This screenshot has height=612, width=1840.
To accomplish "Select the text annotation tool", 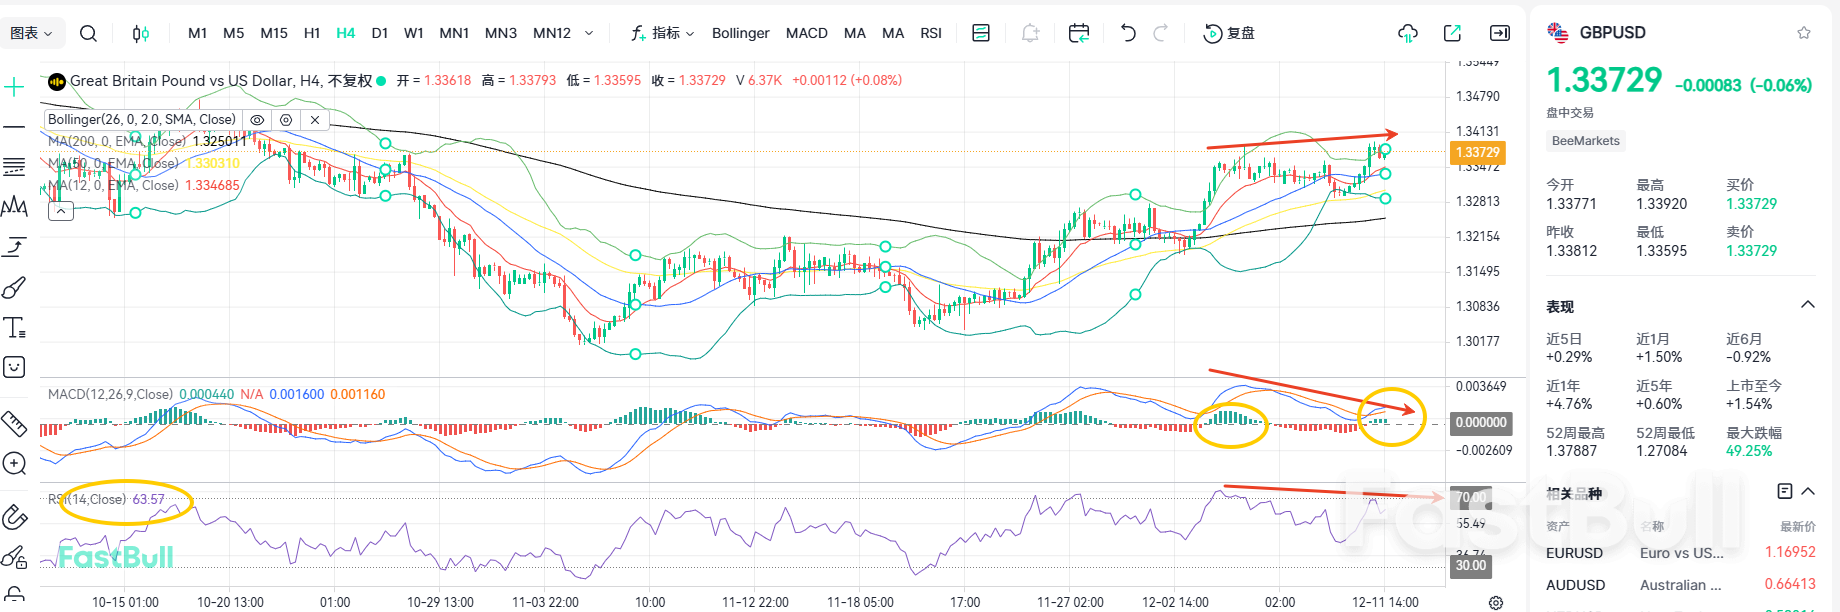I will click(14, 328).
